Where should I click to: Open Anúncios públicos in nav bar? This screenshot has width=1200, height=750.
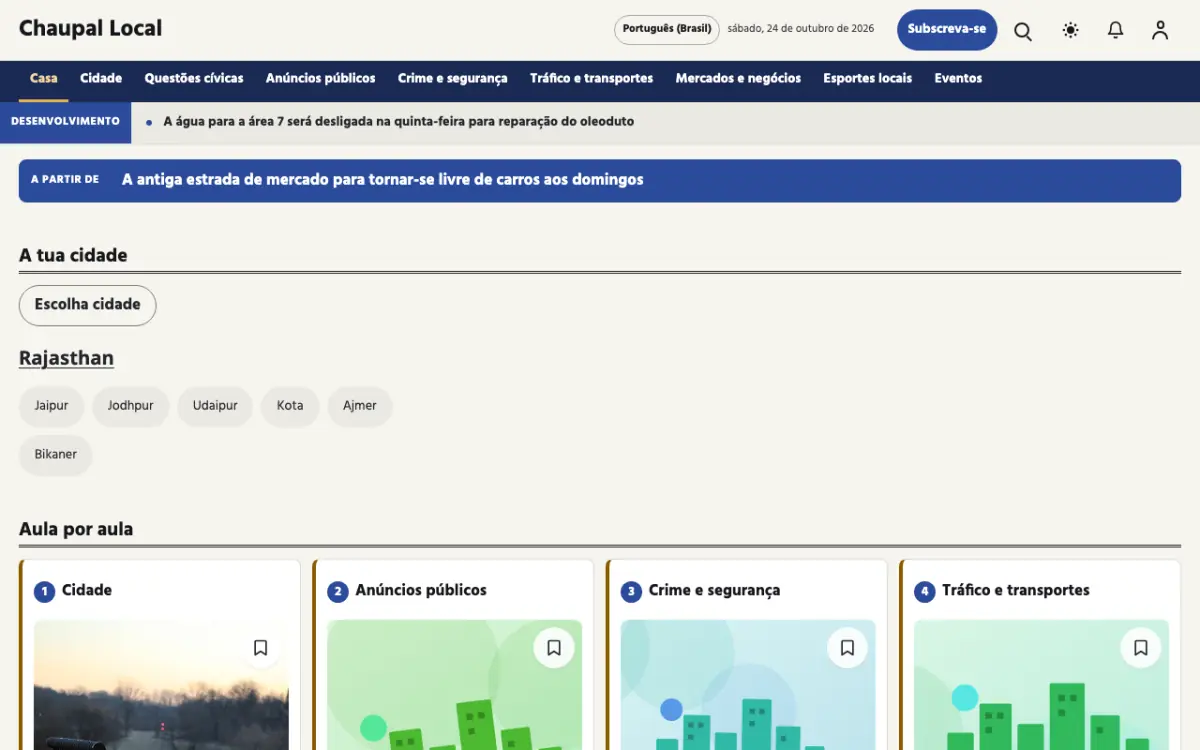point(321,79)
